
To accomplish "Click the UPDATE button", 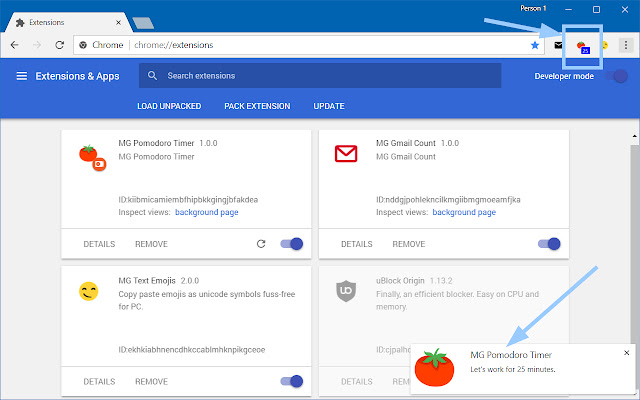I will 329,106.
